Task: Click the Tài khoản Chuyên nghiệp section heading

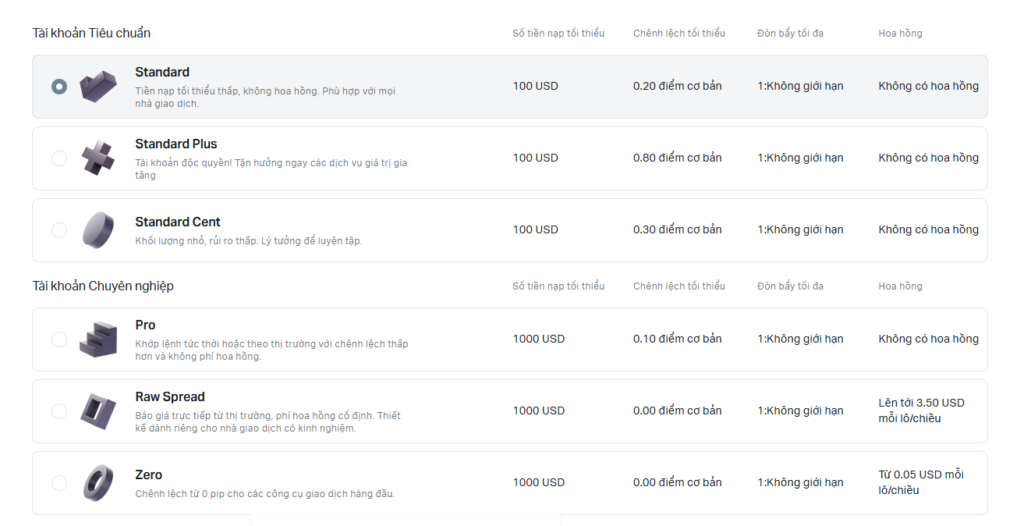Action: (103, 286)
